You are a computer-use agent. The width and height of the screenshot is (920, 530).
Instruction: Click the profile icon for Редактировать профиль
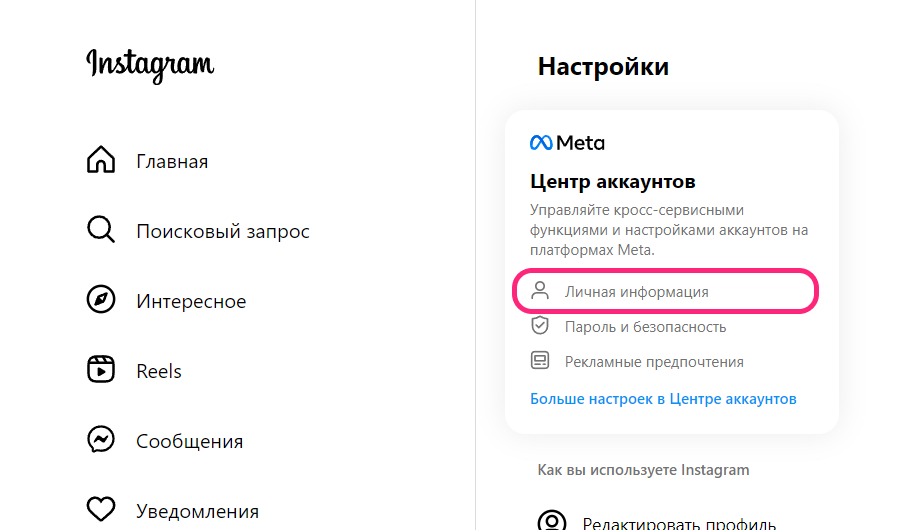pyautogui.click(x=552, y=521)
